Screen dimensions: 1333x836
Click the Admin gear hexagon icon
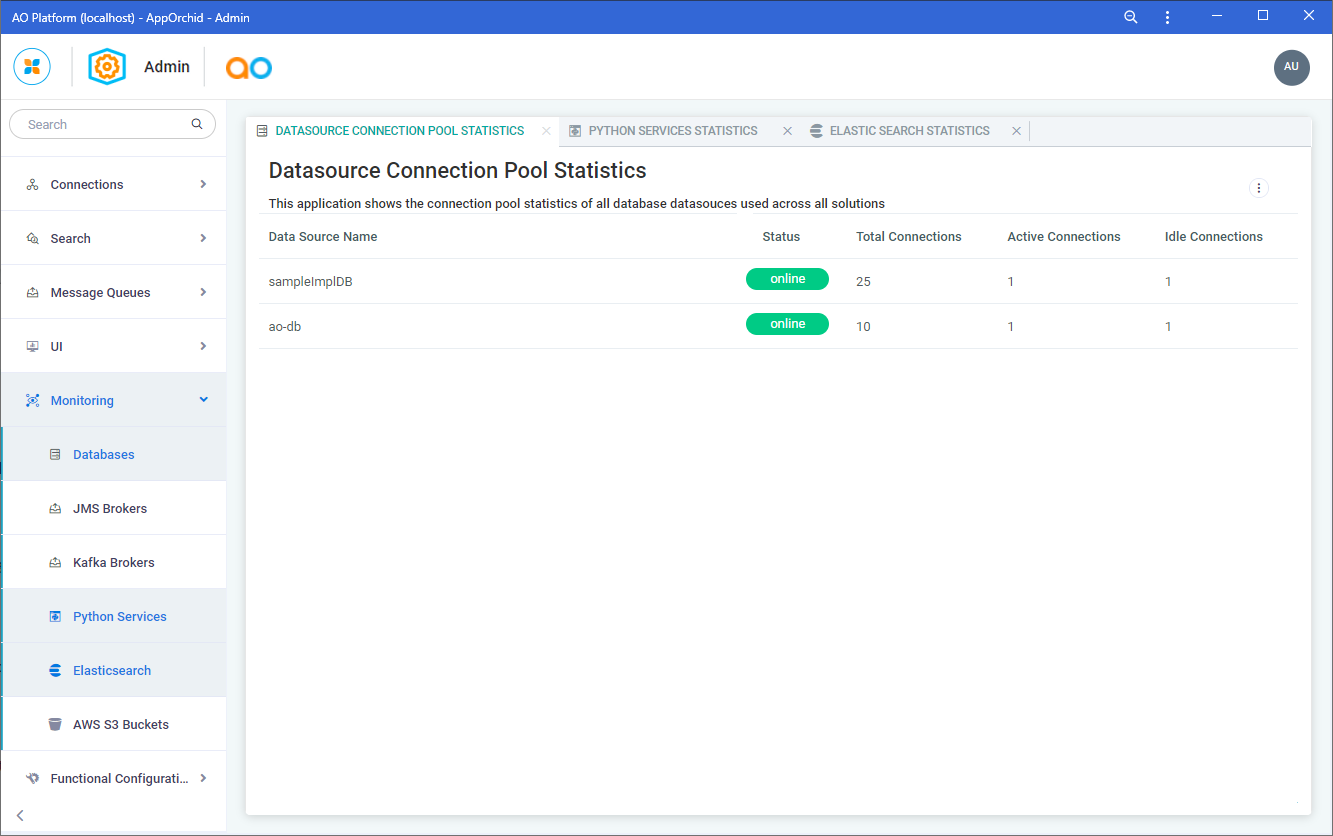(107, 67)
